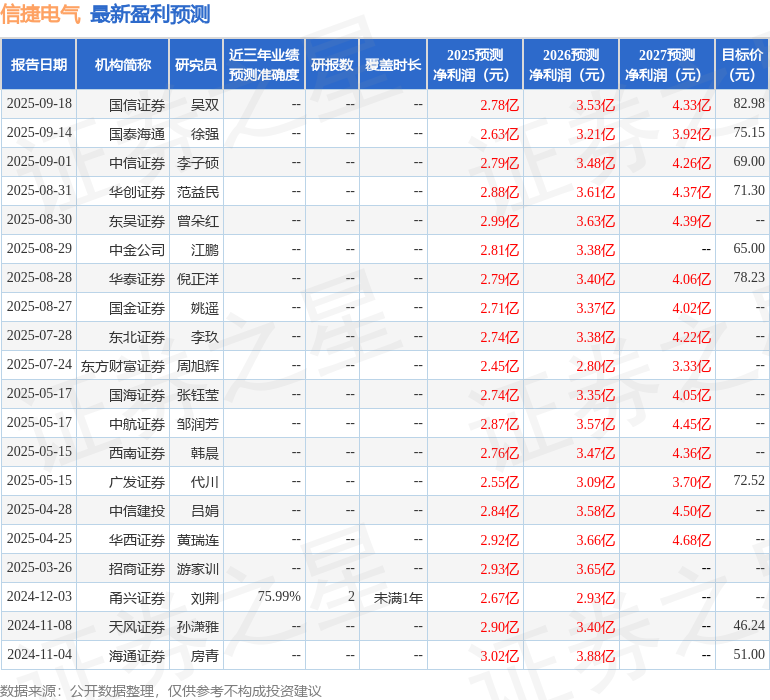Click the 研报数 column header
The width and height of the screenshot is (770, 700).
[x=332, y=64]
